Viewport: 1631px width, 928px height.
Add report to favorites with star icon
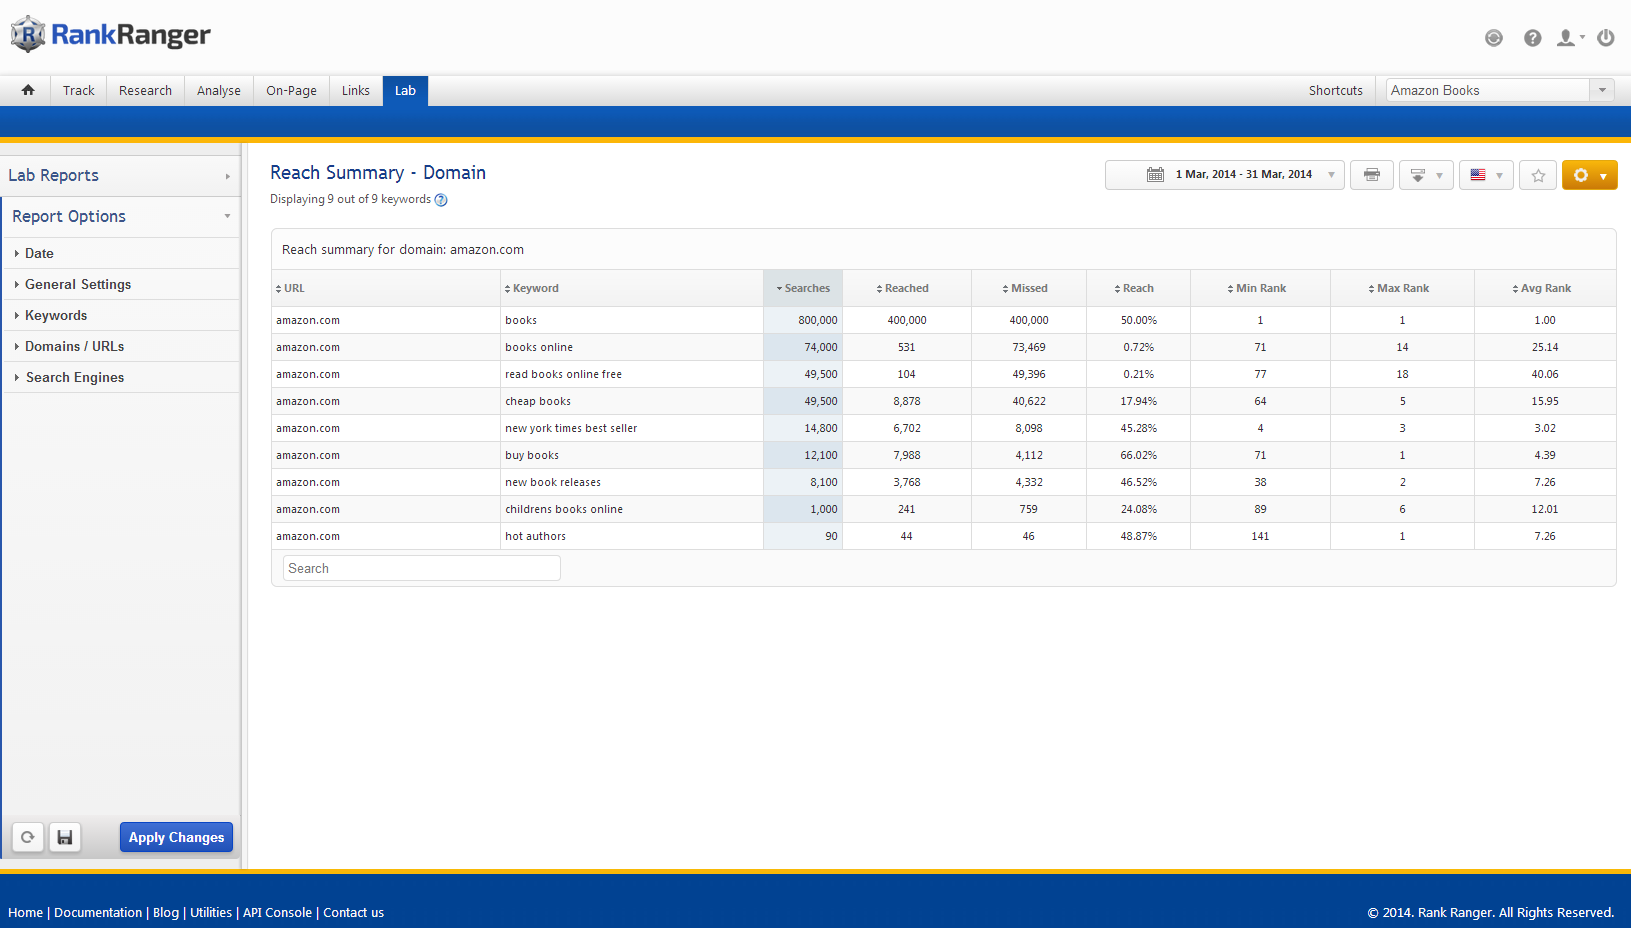coord(1538,175)
